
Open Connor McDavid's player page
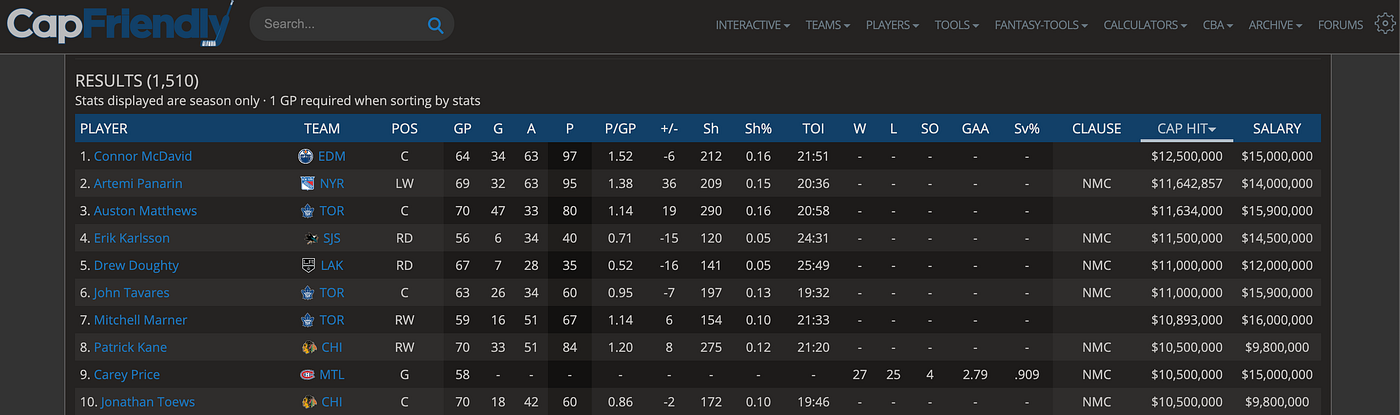[143, 156]
